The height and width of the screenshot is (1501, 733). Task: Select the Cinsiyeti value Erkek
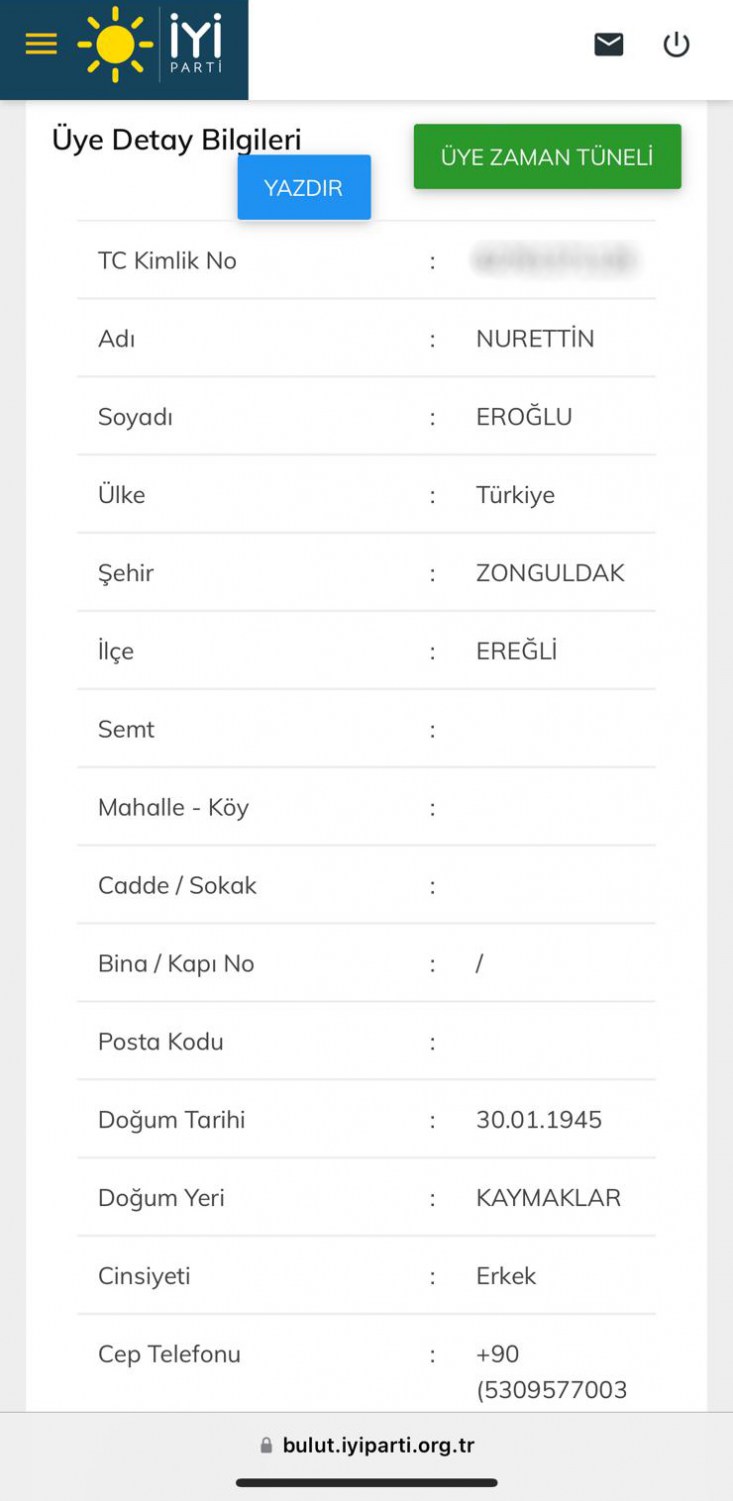click(506, 1275)
